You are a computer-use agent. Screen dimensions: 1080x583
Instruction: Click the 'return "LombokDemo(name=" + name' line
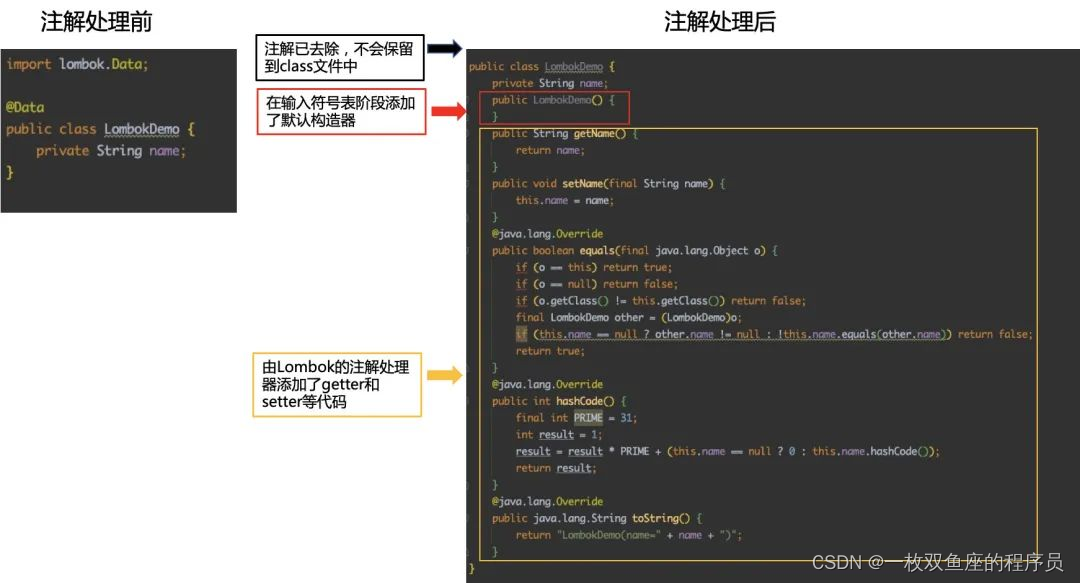[x=628, y=535]
